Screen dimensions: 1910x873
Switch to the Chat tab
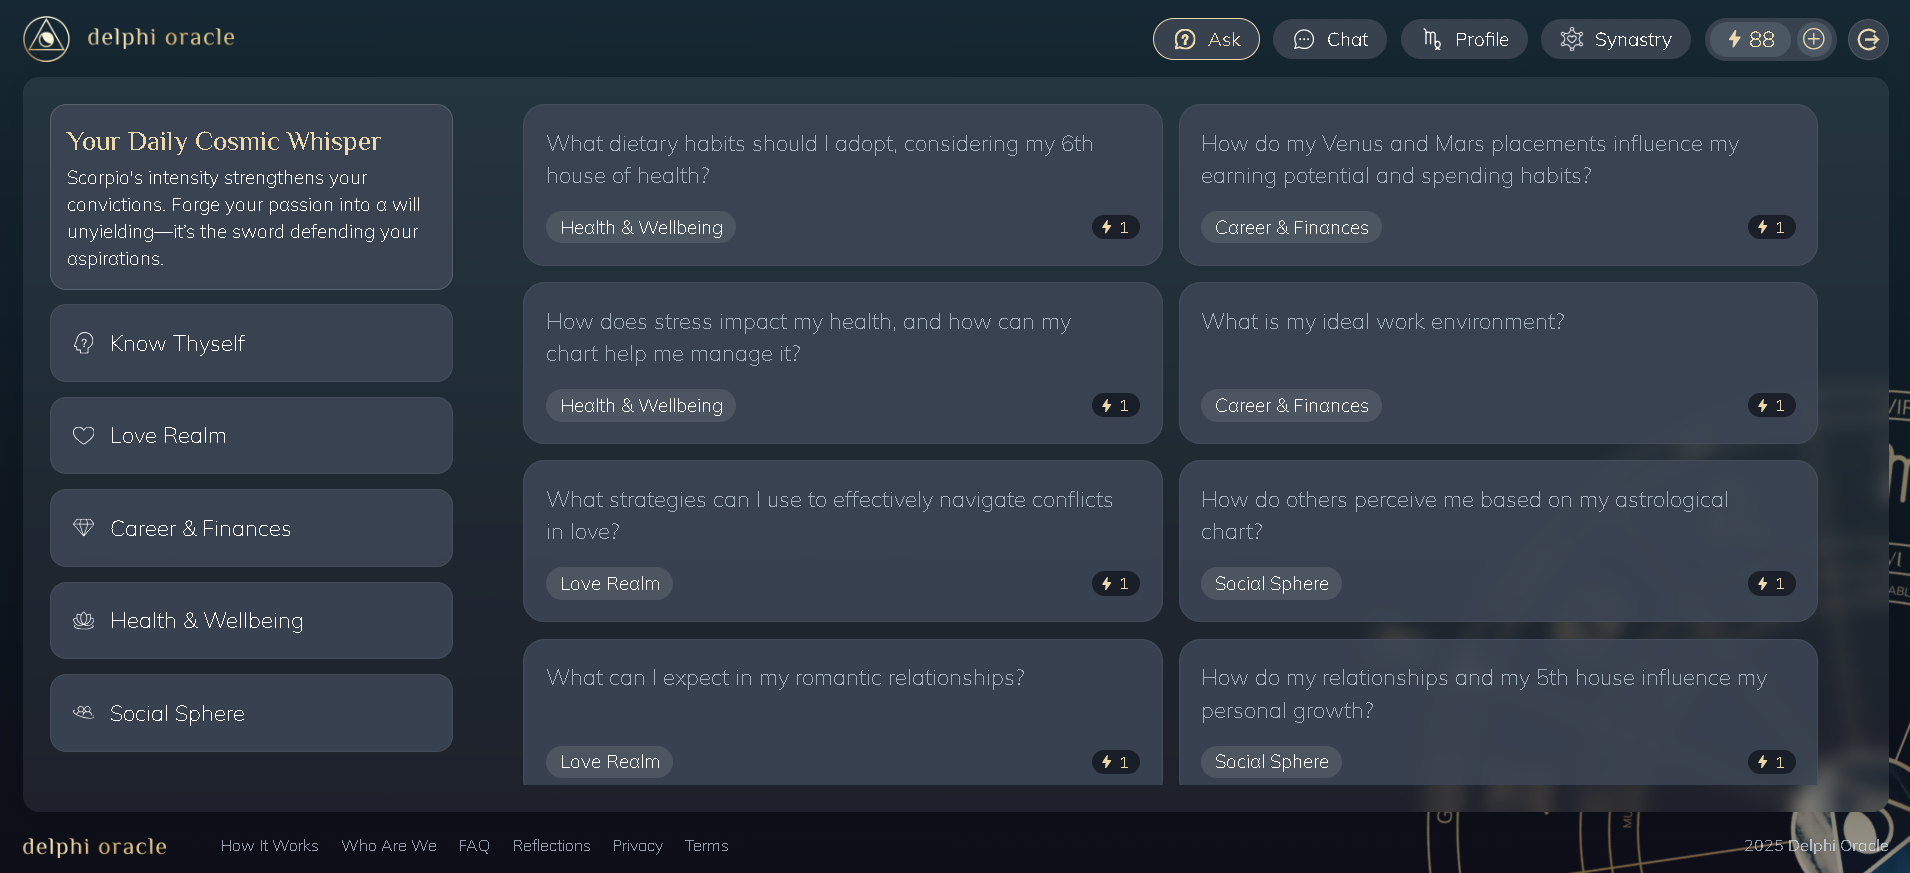(x=1330, y=39)
